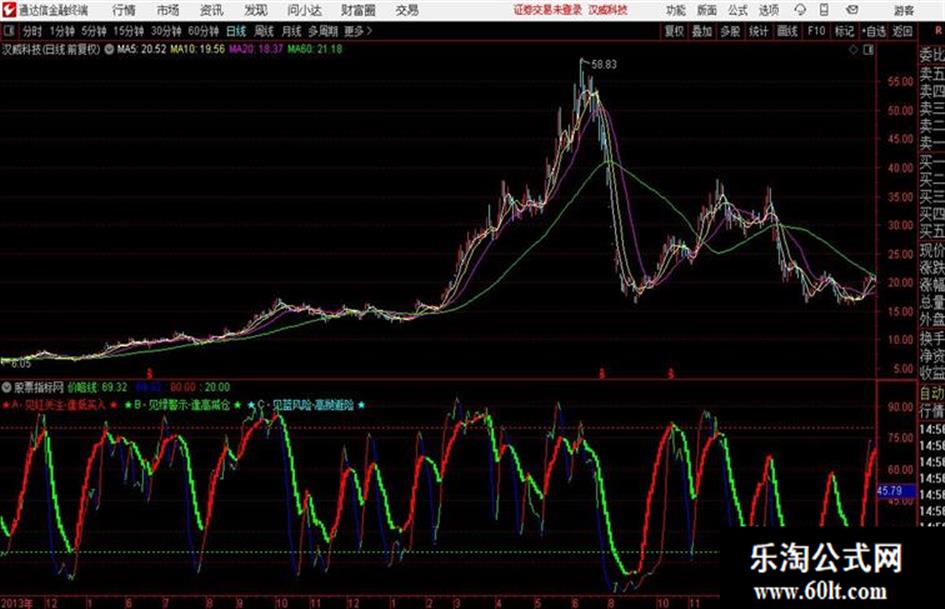
Task: Click the 游客 guest account label
Action: 904,10
